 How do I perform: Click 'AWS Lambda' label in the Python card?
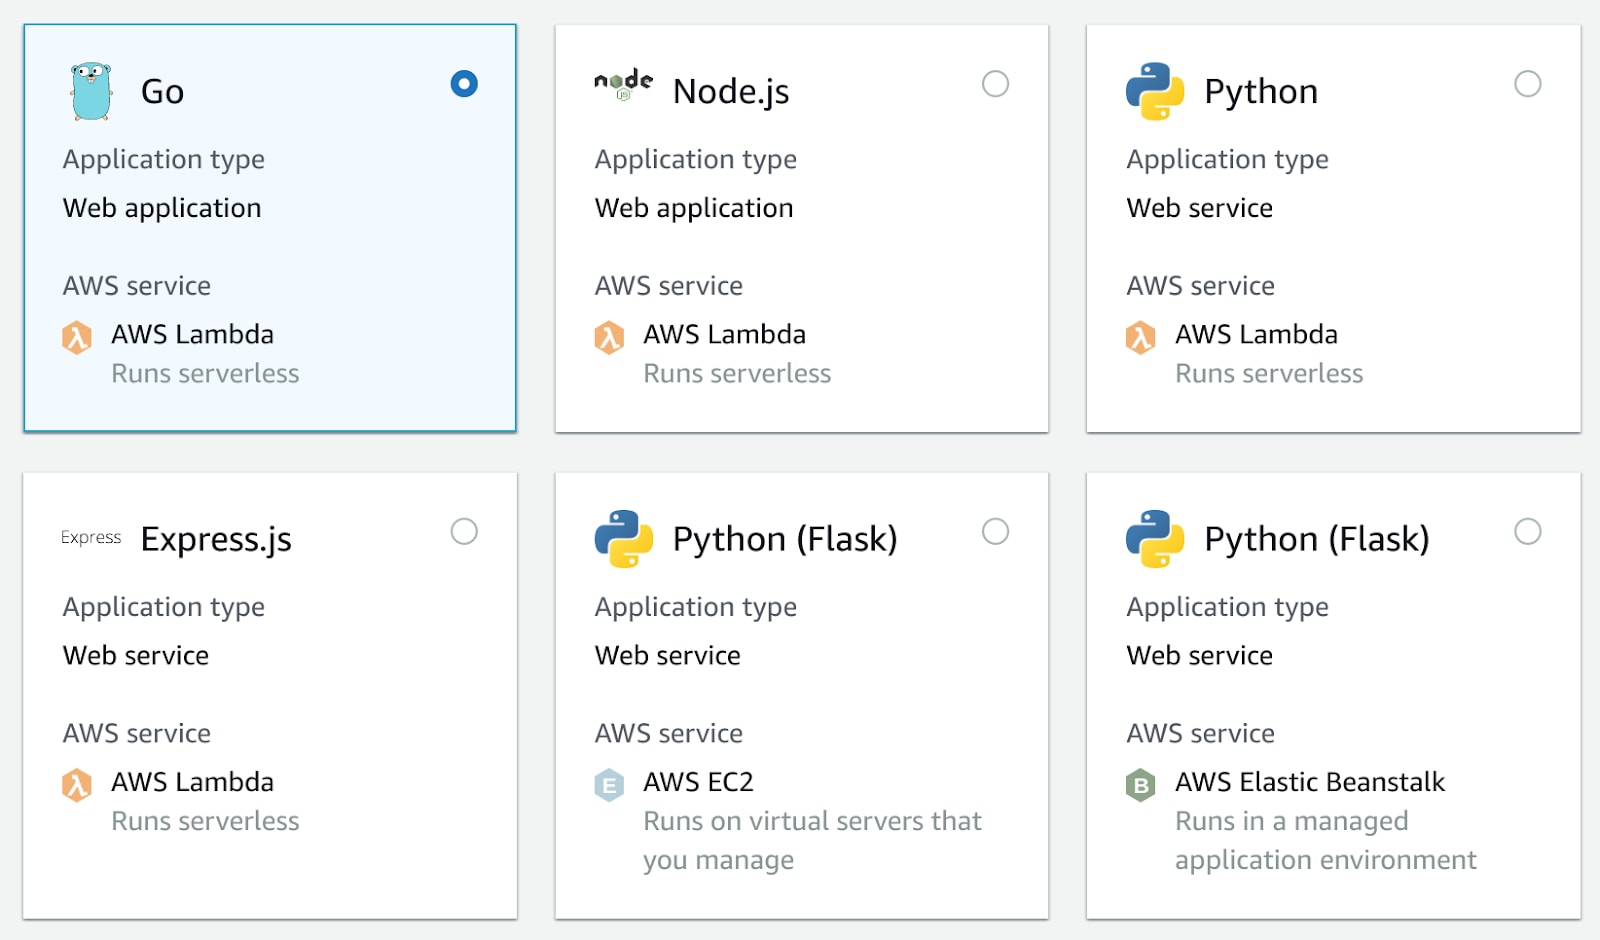tap(1256, 334)
